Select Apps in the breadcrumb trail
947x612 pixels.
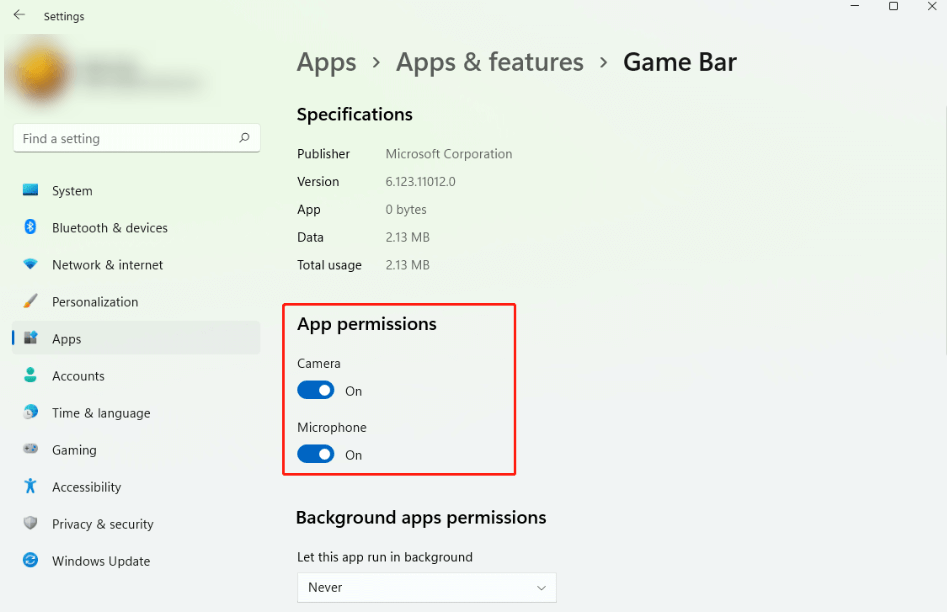[x=326, y=62]
